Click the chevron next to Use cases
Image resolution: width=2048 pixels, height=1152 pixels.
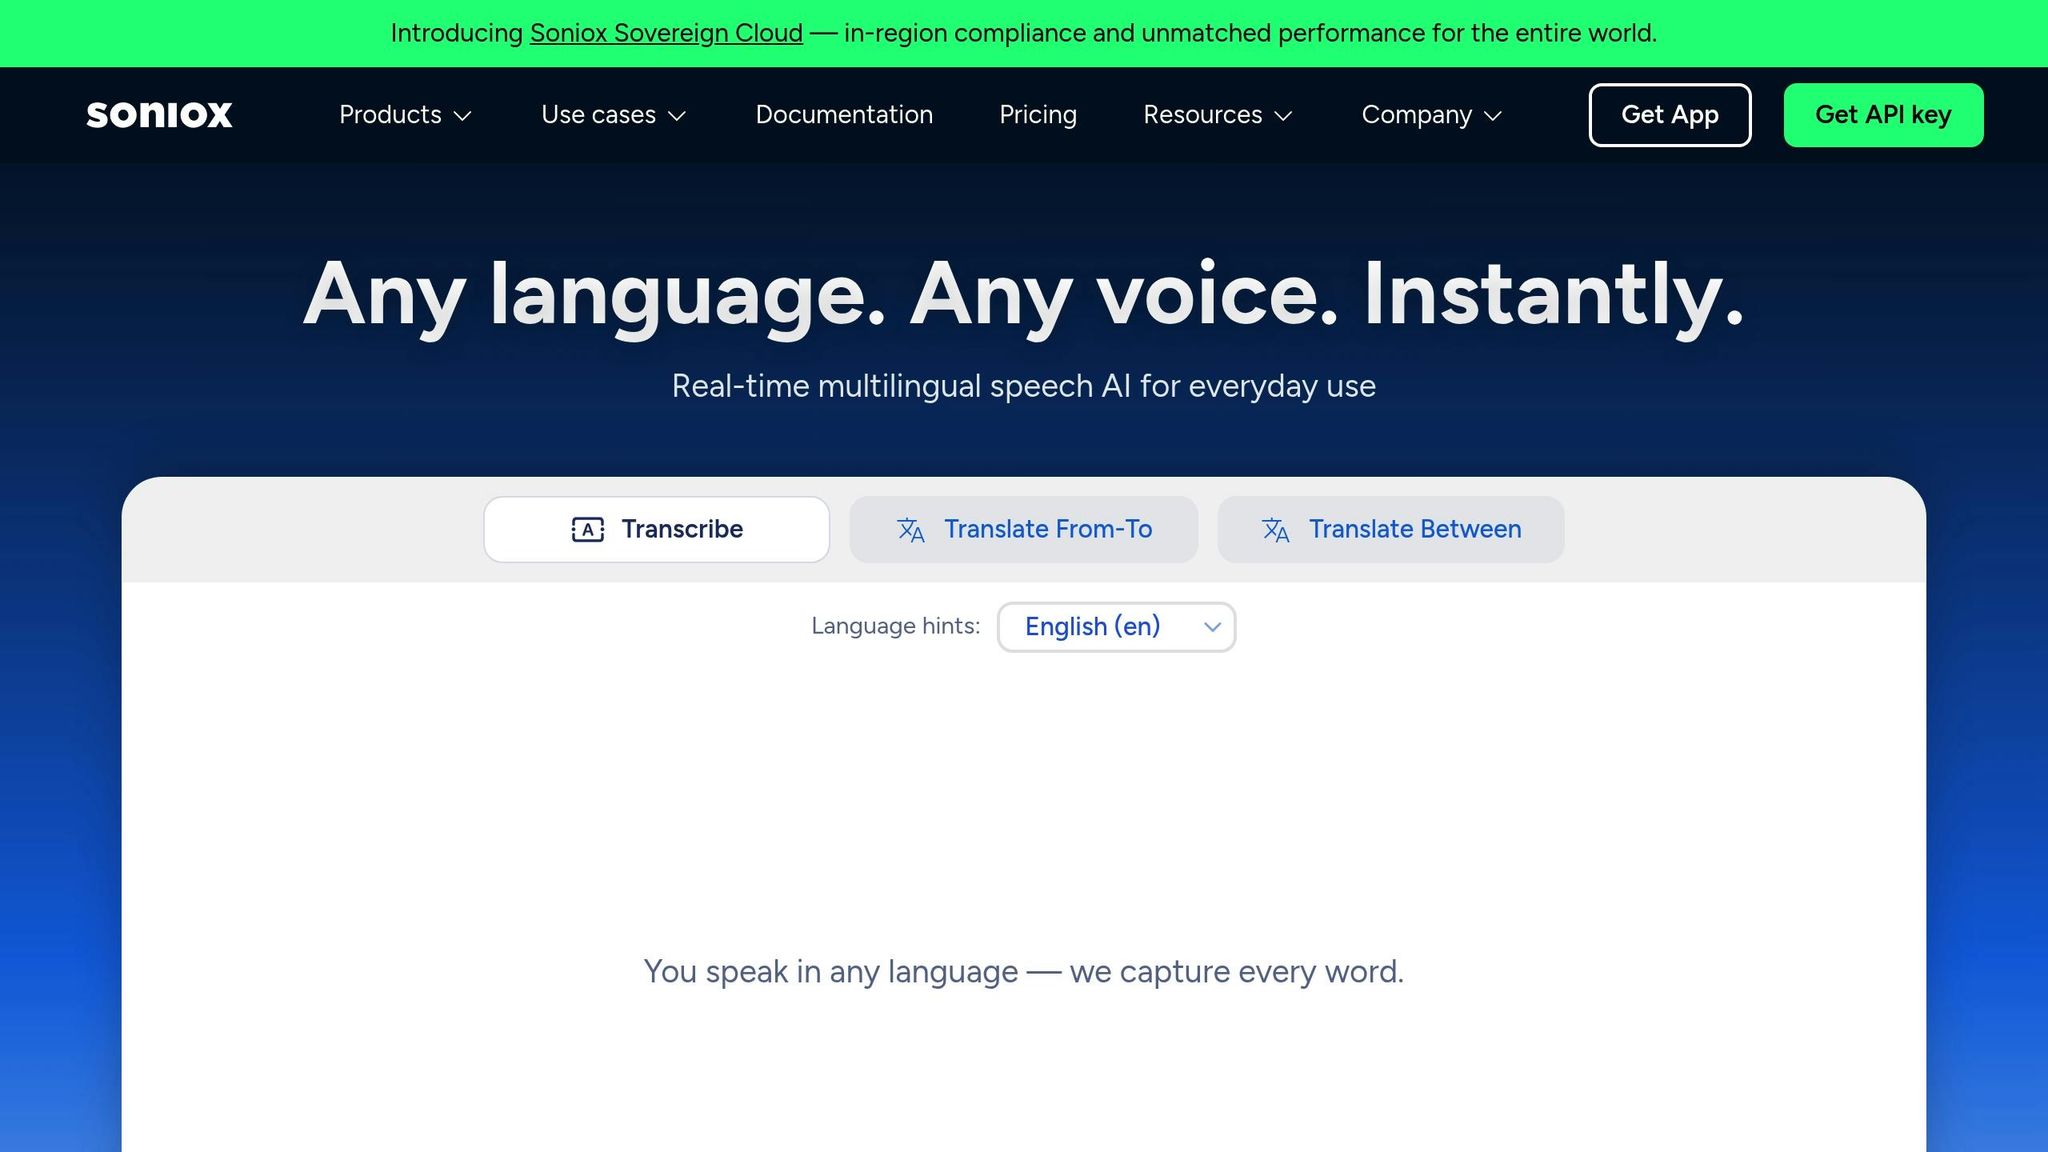coord(677,116)
